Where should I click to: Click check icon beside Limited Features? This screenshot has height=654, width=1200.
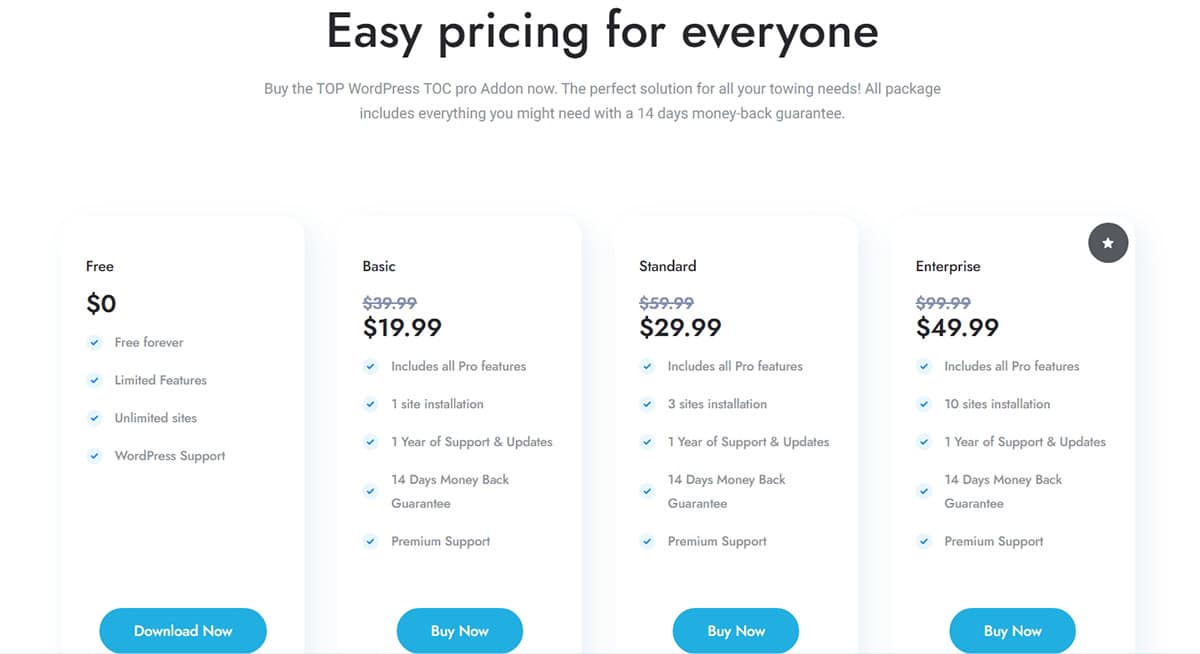point(94,380)
